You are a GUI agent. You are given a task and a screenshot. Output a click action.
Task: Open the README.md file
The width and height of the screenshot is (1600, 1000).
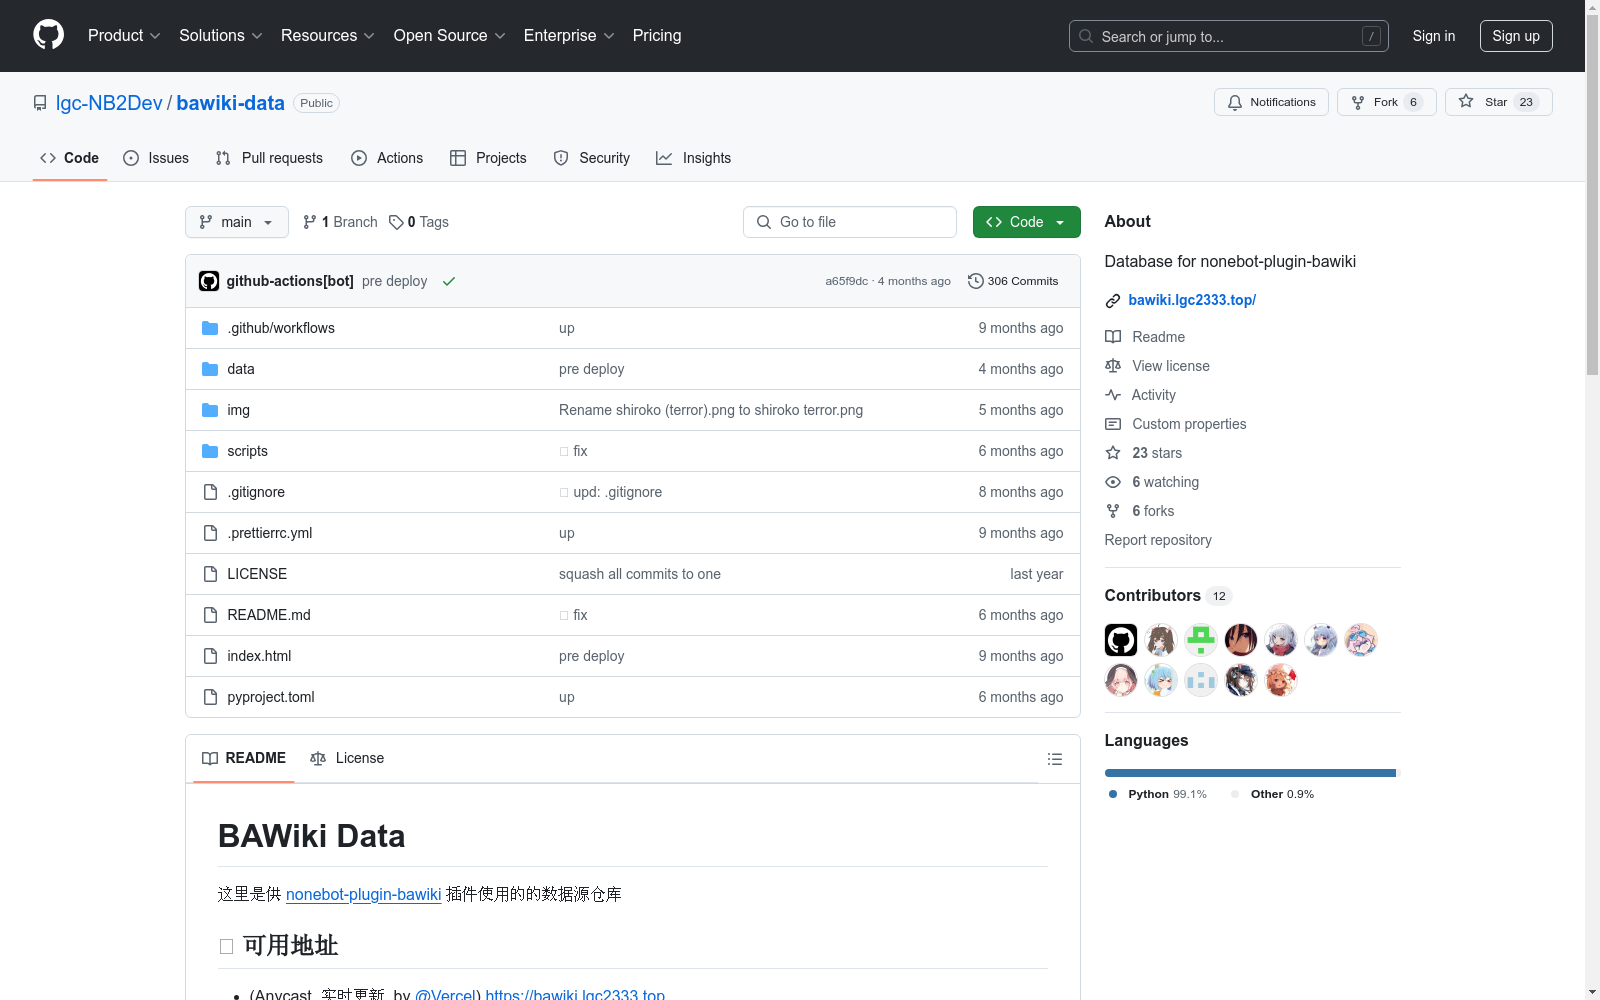pyautogui.click(x=269, y=615)
